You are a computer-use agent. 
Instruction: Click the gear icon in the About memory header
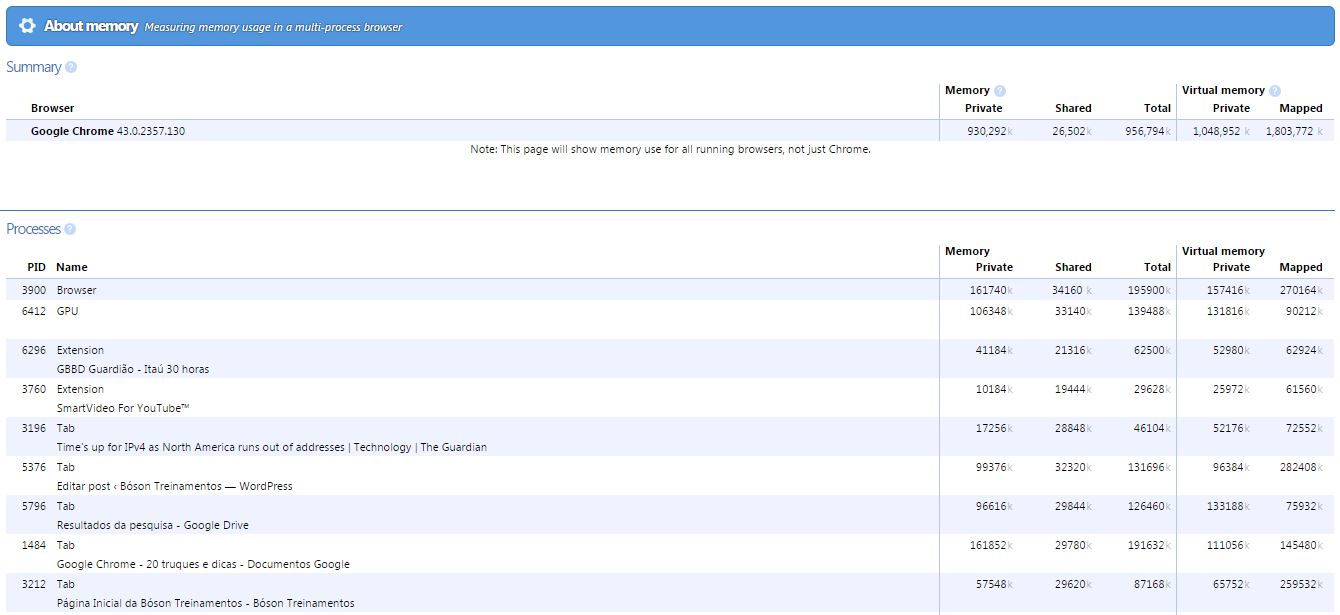pos(27,26)
